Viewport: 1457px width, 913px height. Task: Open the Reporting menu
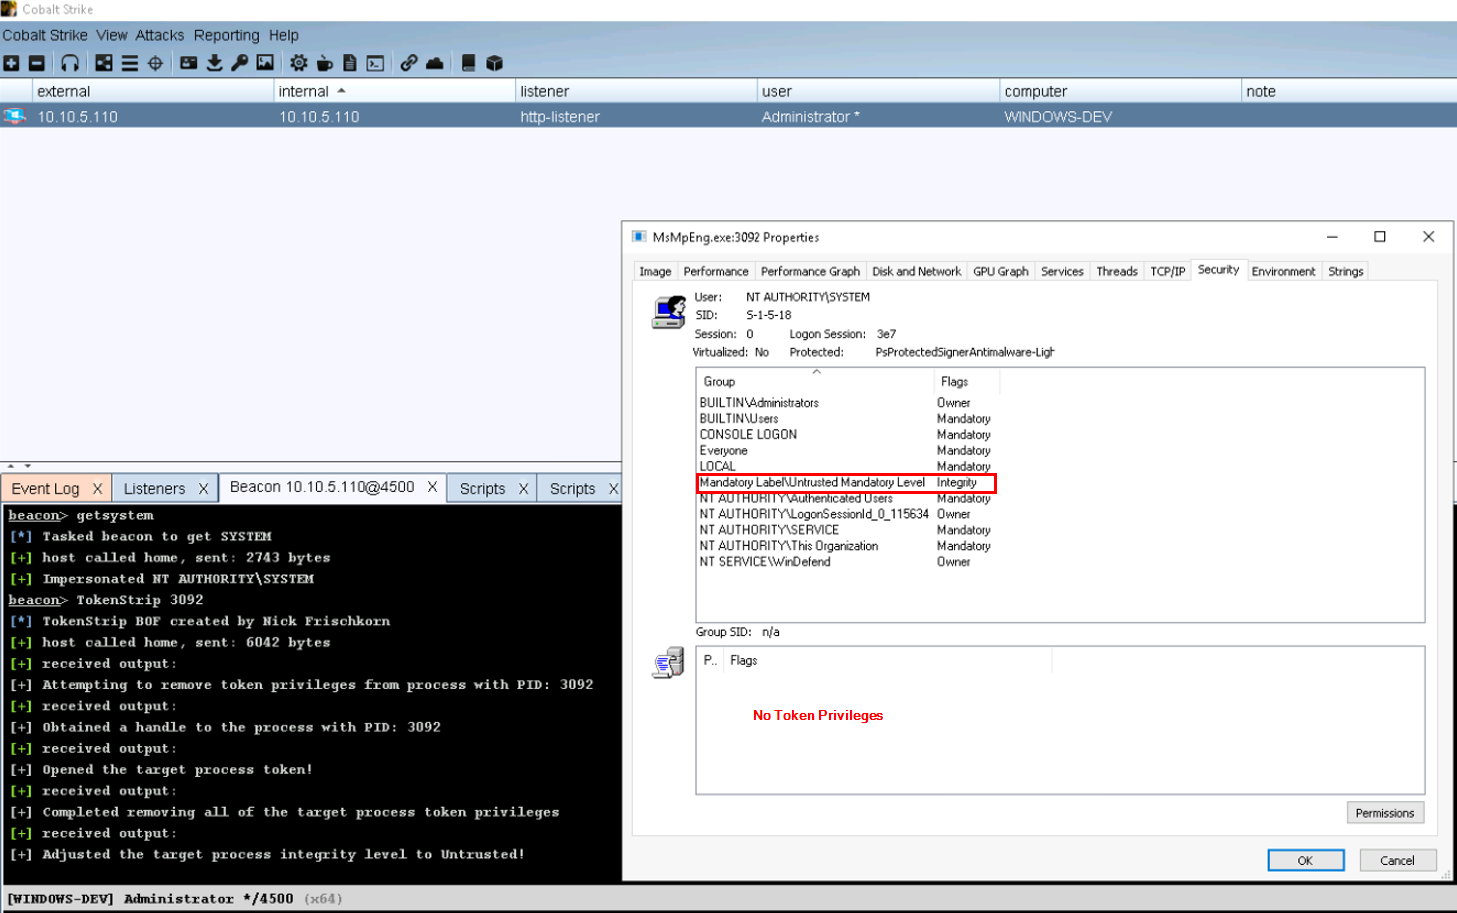point(226,35)
